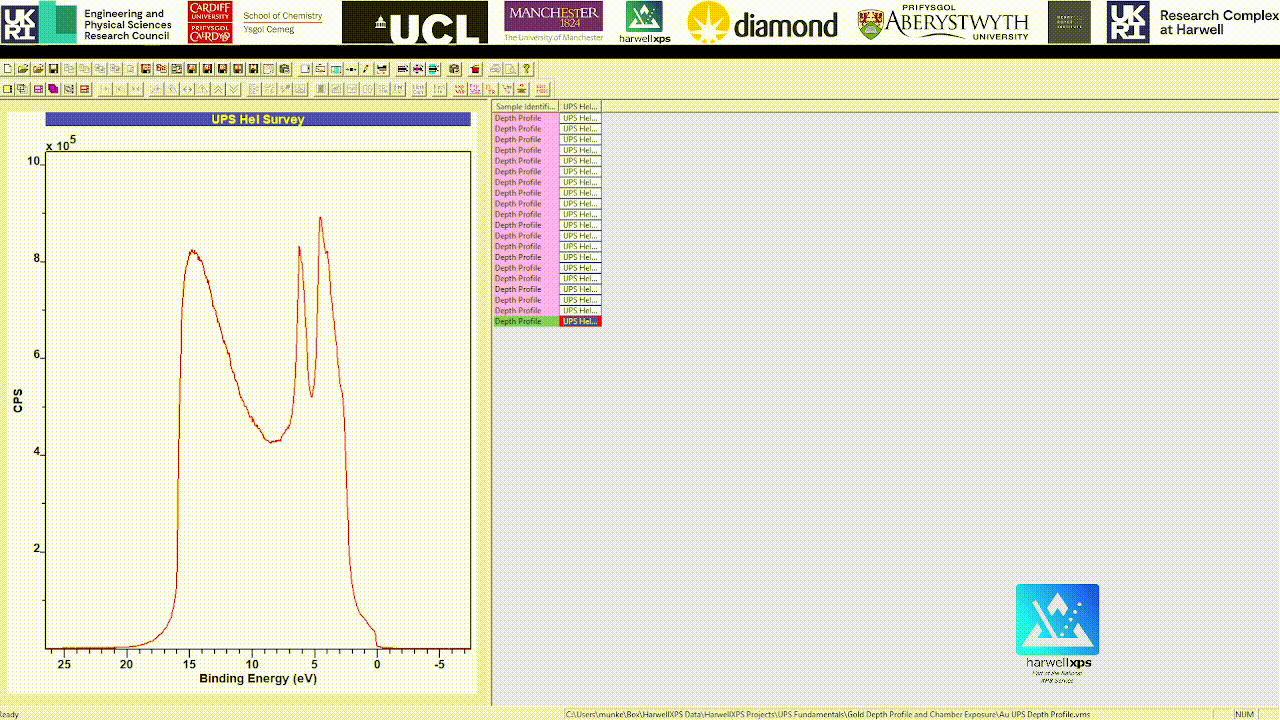Select the yellow tile display icon
The height and width of the screenshot is (720, 1280).
[x=7, y=89]
